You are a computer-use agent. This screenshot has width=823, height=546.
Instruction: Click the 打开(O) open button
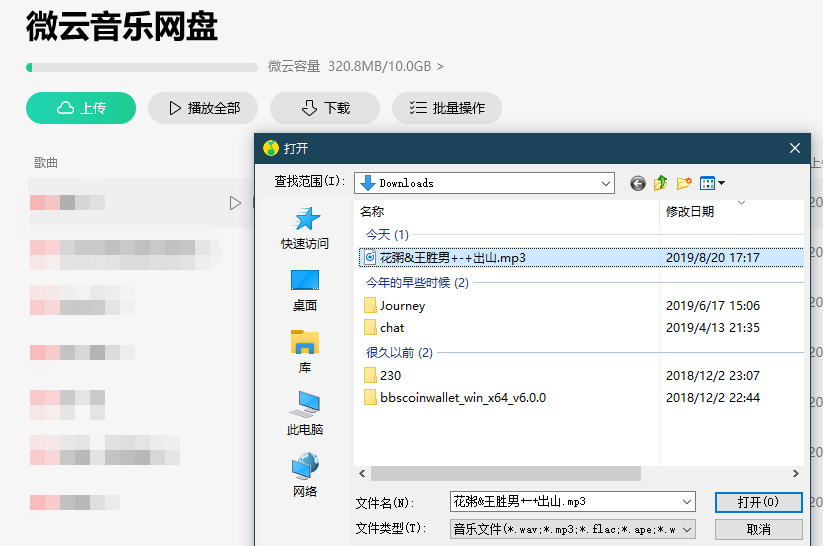click(758, 502)
